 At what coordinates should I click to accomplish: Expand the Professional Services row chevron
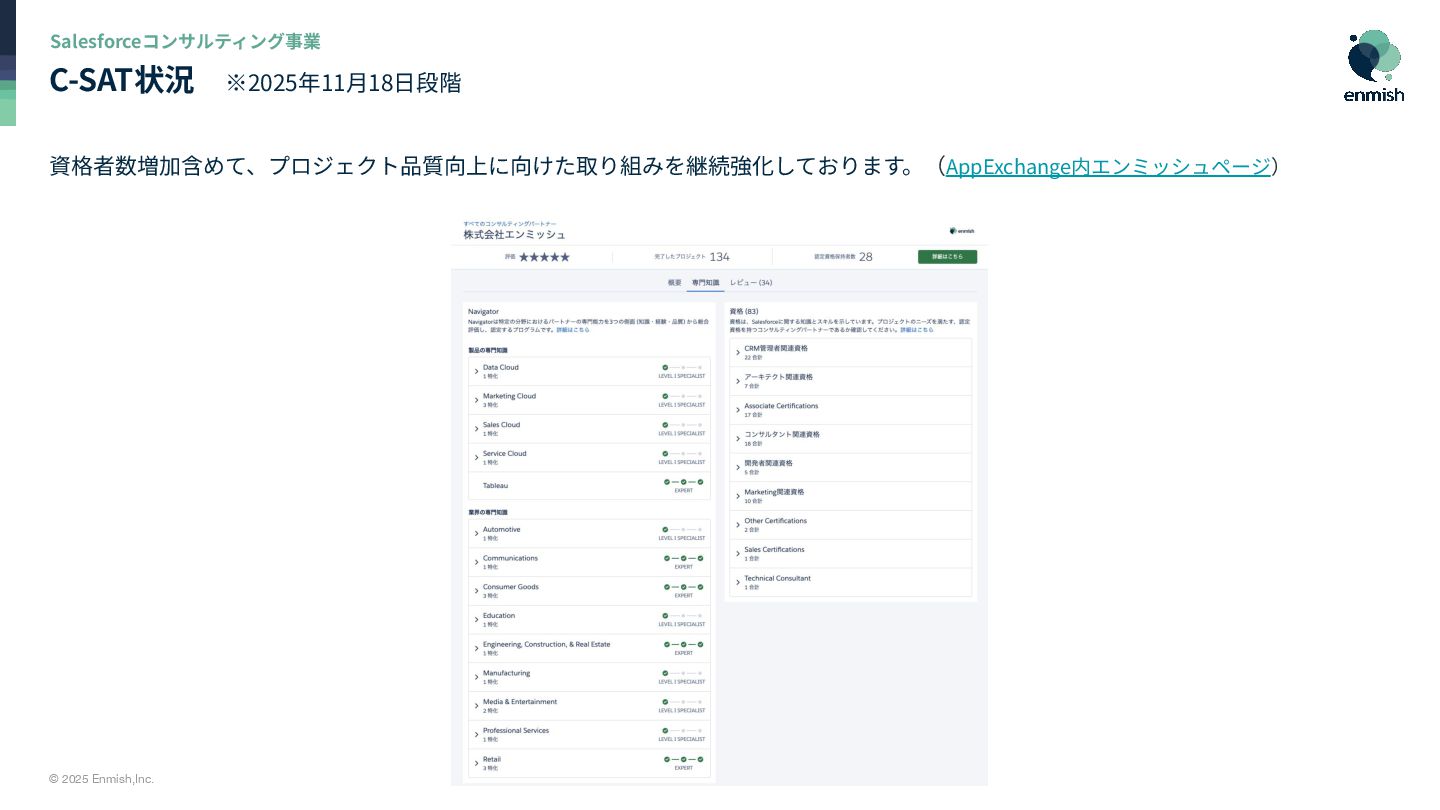pos(476,734)
